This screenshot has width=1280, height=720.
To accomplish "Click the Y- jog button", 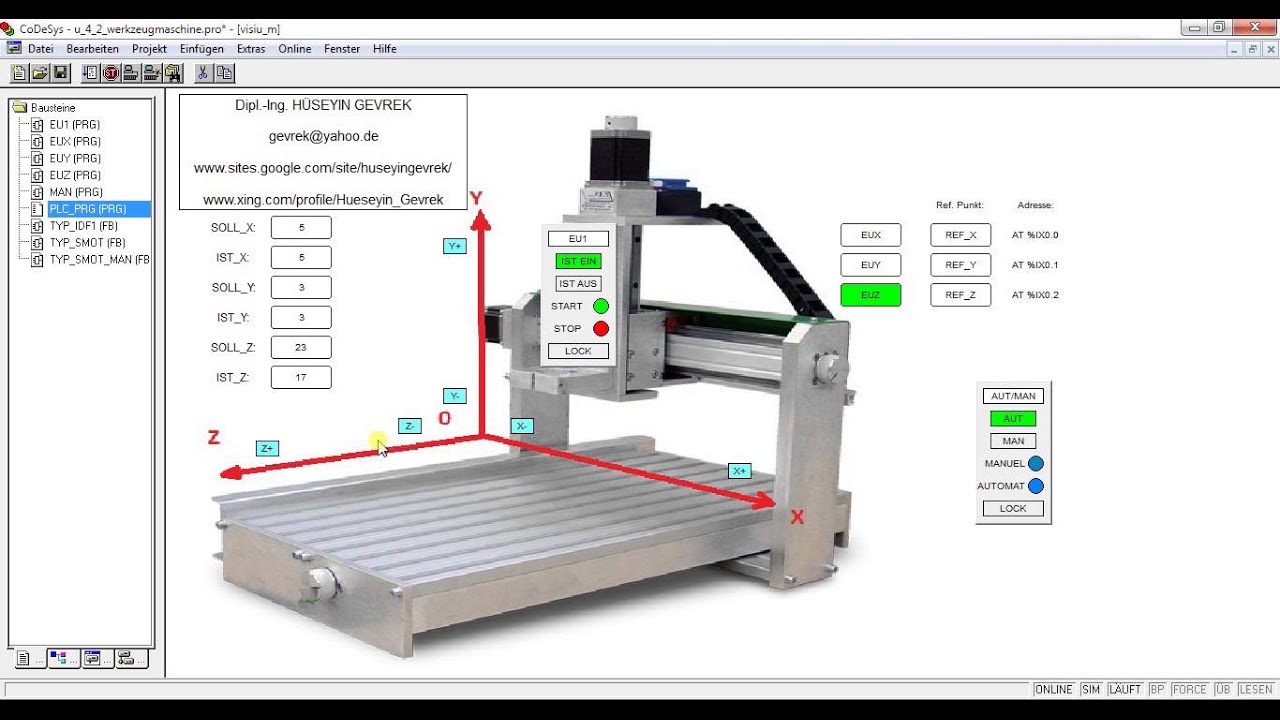I will coord(455,396).
